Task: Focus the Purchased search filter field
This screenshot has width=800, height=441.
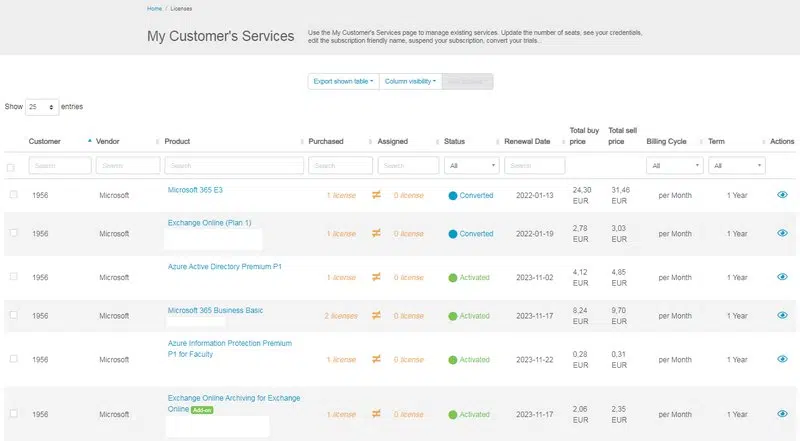Action: coord(340,165)
